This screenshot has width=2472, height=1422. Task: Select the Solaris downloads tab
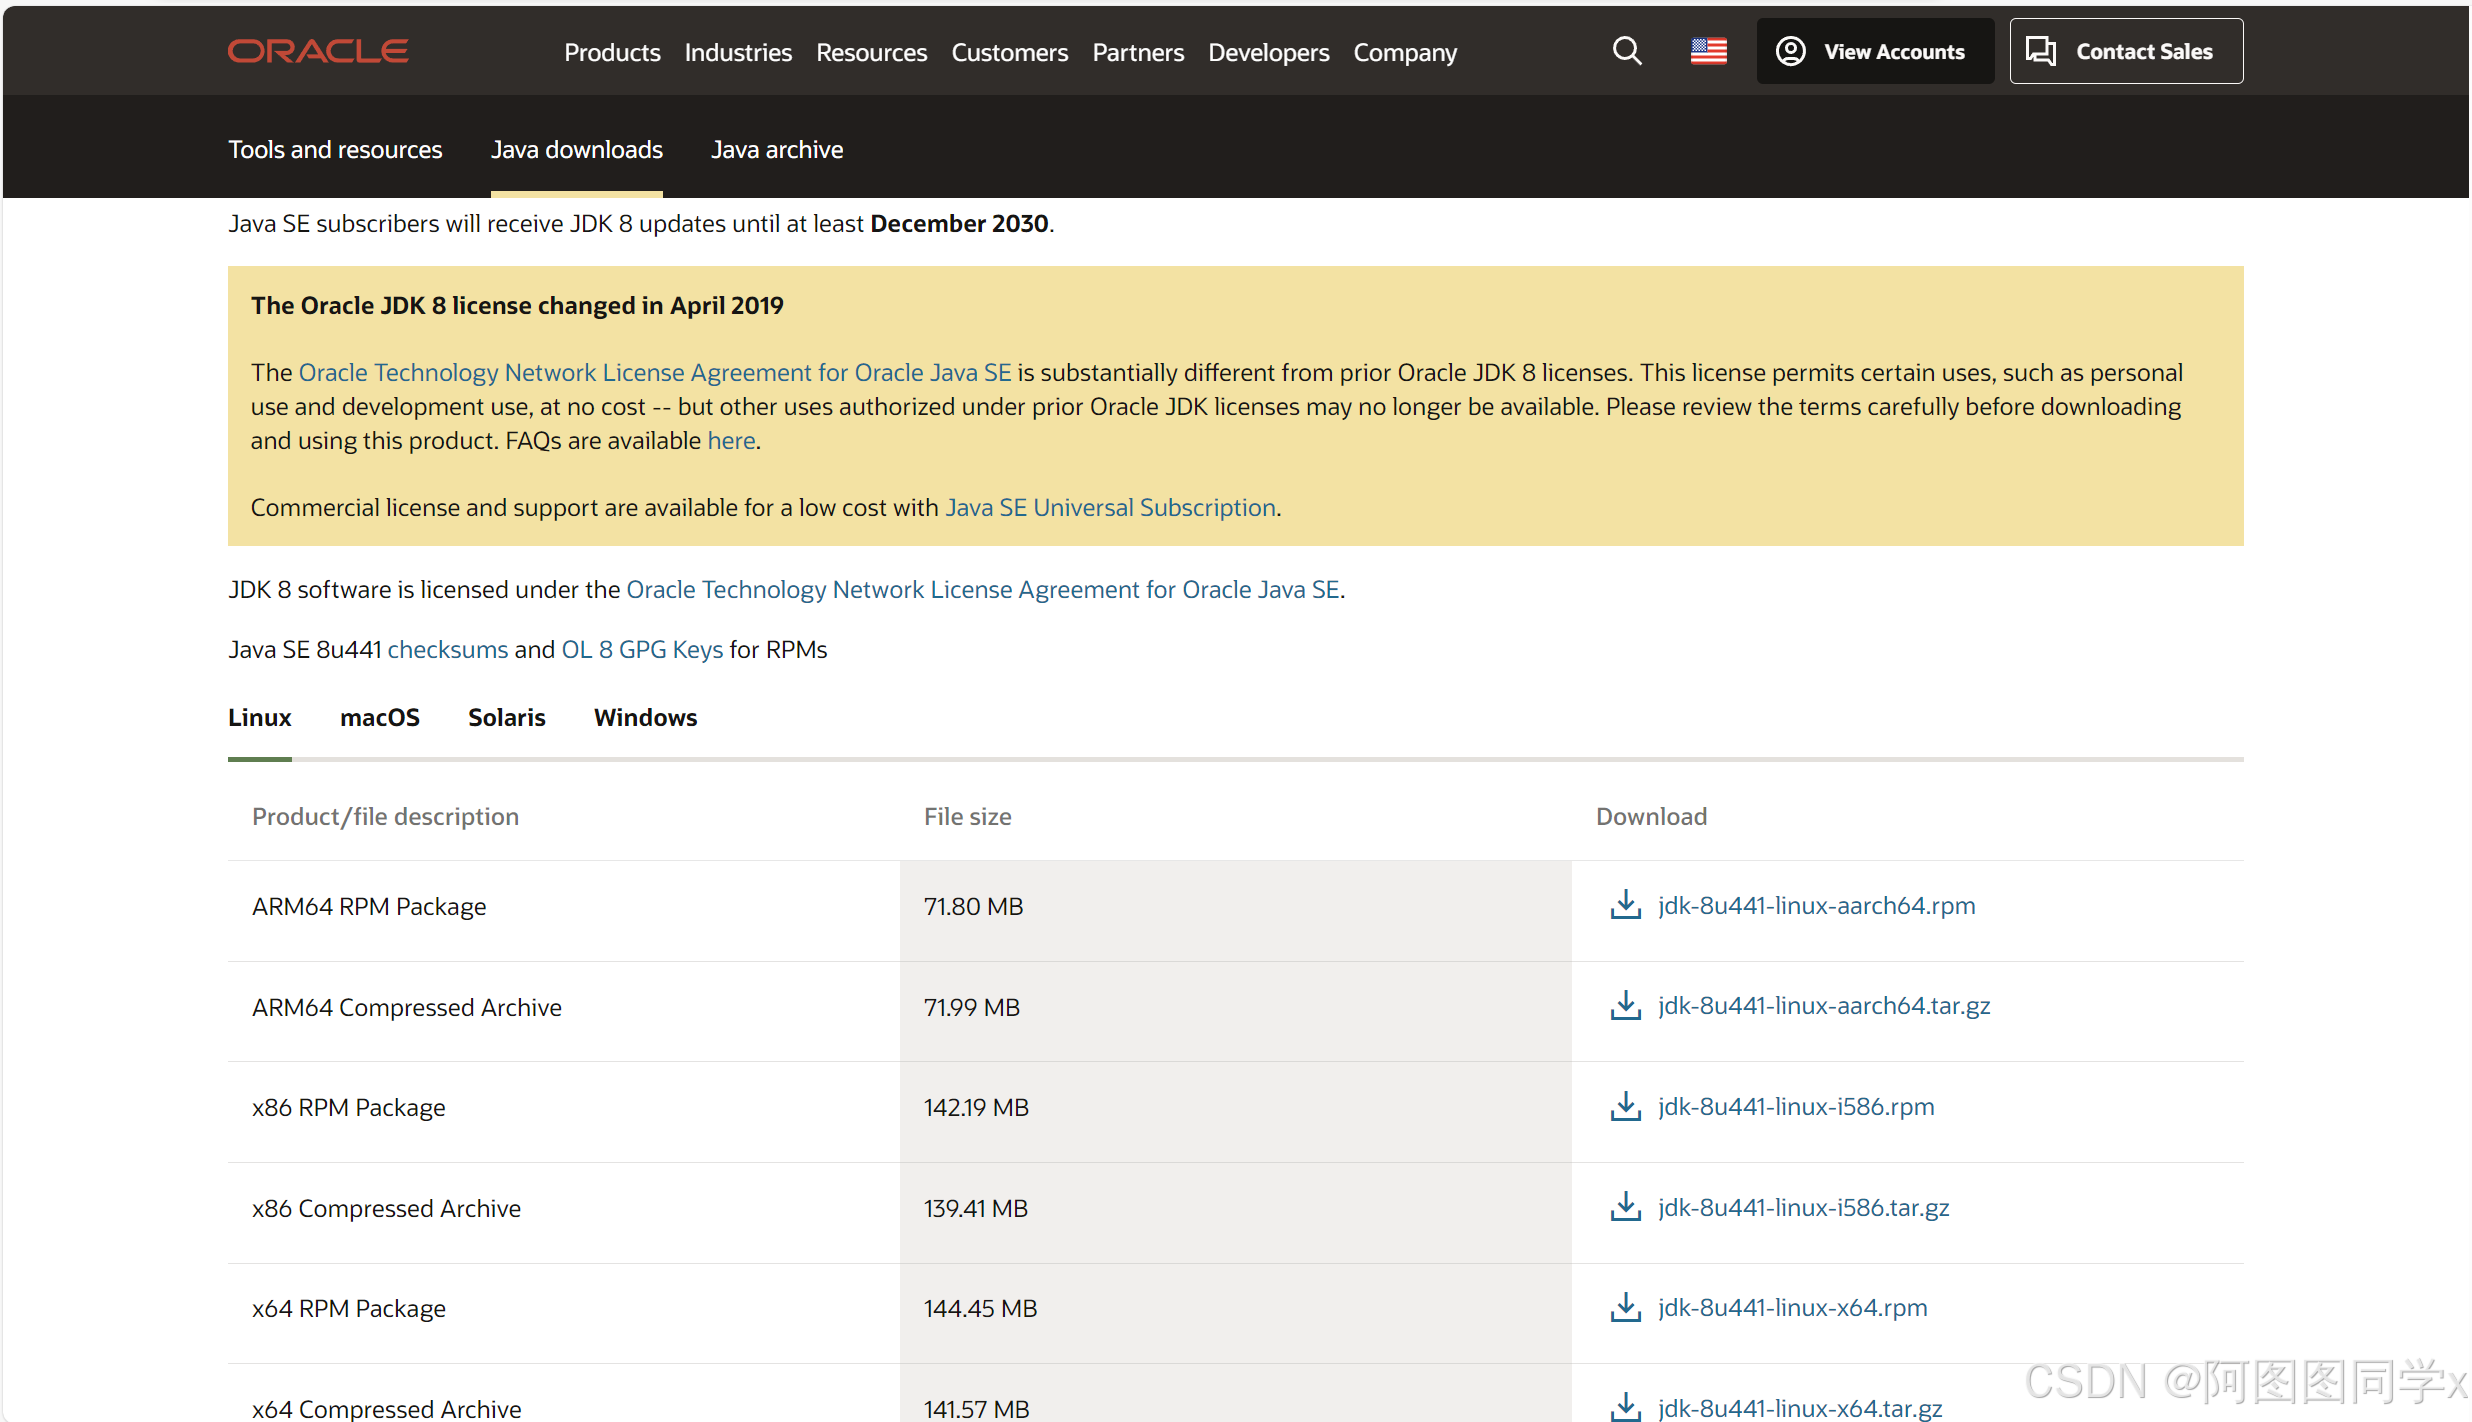click(x=506, y=717)
